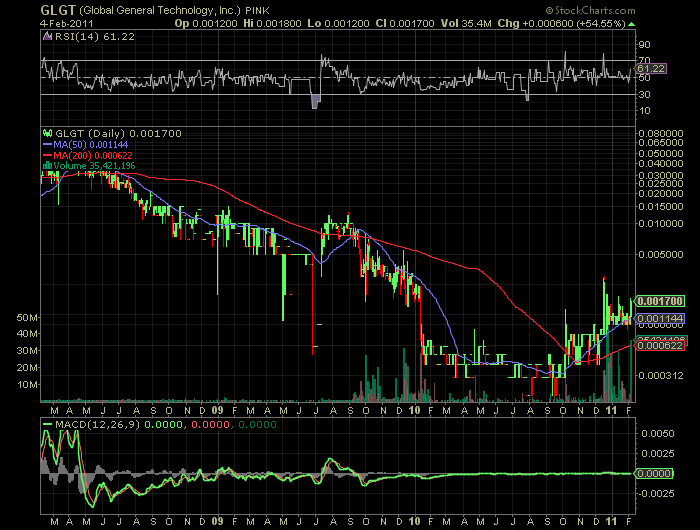The image size is (700, 530).
Task: Click the 0.080000 price axis label
Action: pos(661,134)
